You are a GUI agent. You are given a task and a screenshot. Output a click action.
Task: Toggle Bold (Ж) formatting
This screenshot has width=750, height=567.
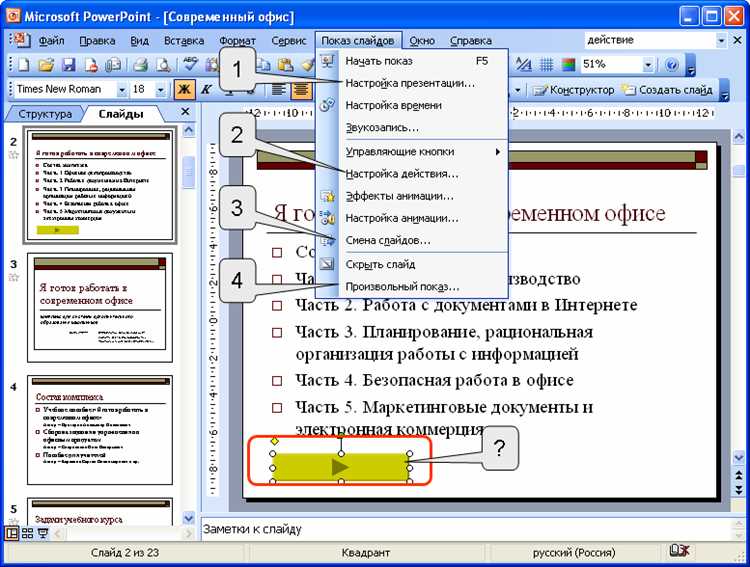(x=183, y=90)
